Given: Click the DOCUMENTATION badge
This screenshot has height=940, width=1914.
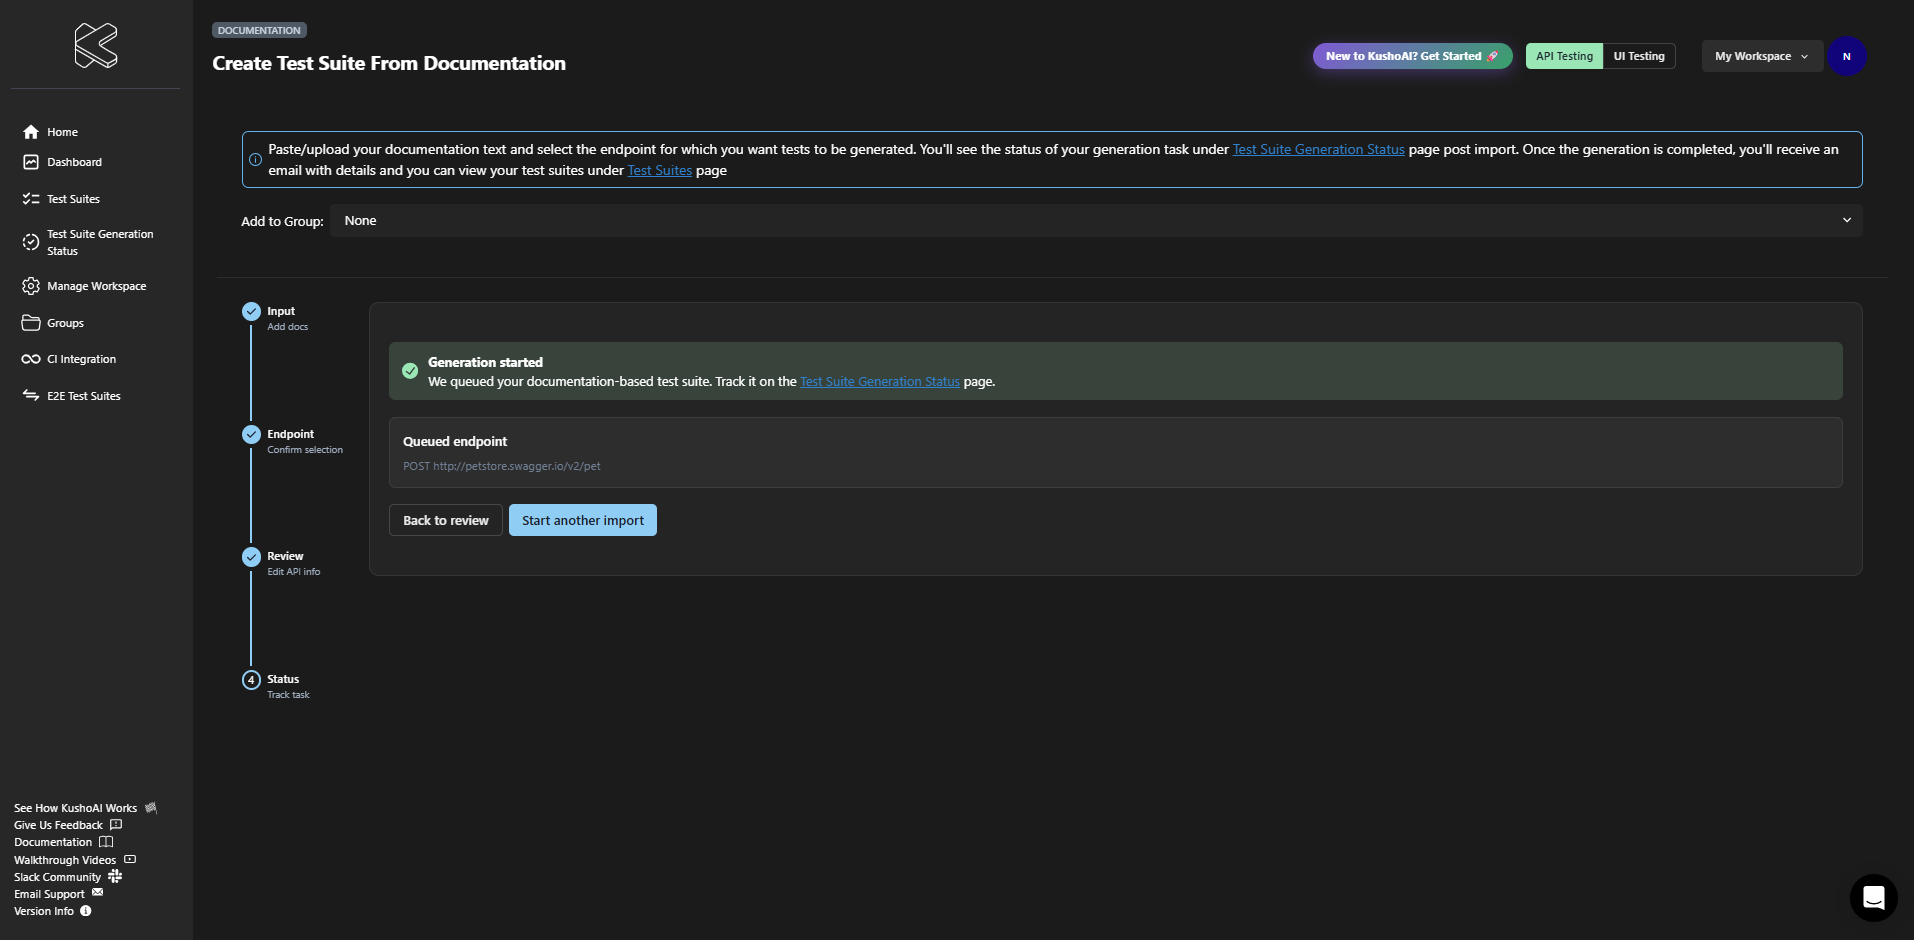Looking at the screenshot, I should (x=259, y=30).
